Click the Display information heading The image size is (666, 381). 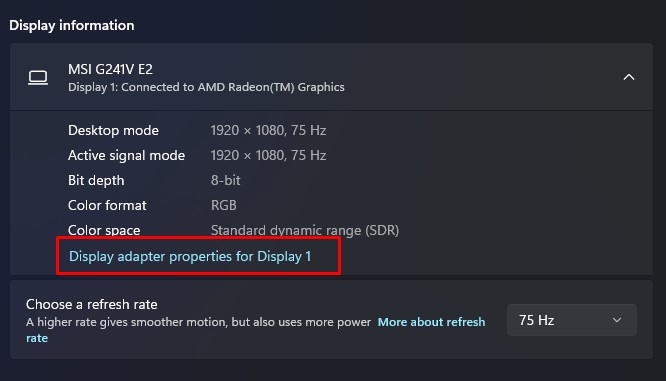[x=72, y=25]
